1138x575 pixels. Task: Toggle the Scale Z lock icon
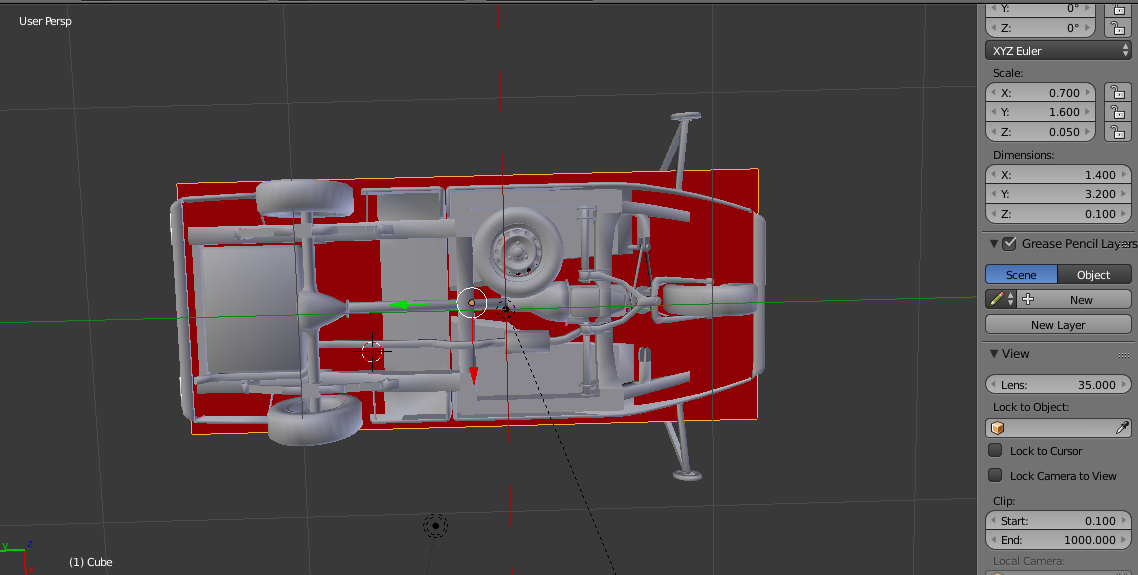[1118, 131]
